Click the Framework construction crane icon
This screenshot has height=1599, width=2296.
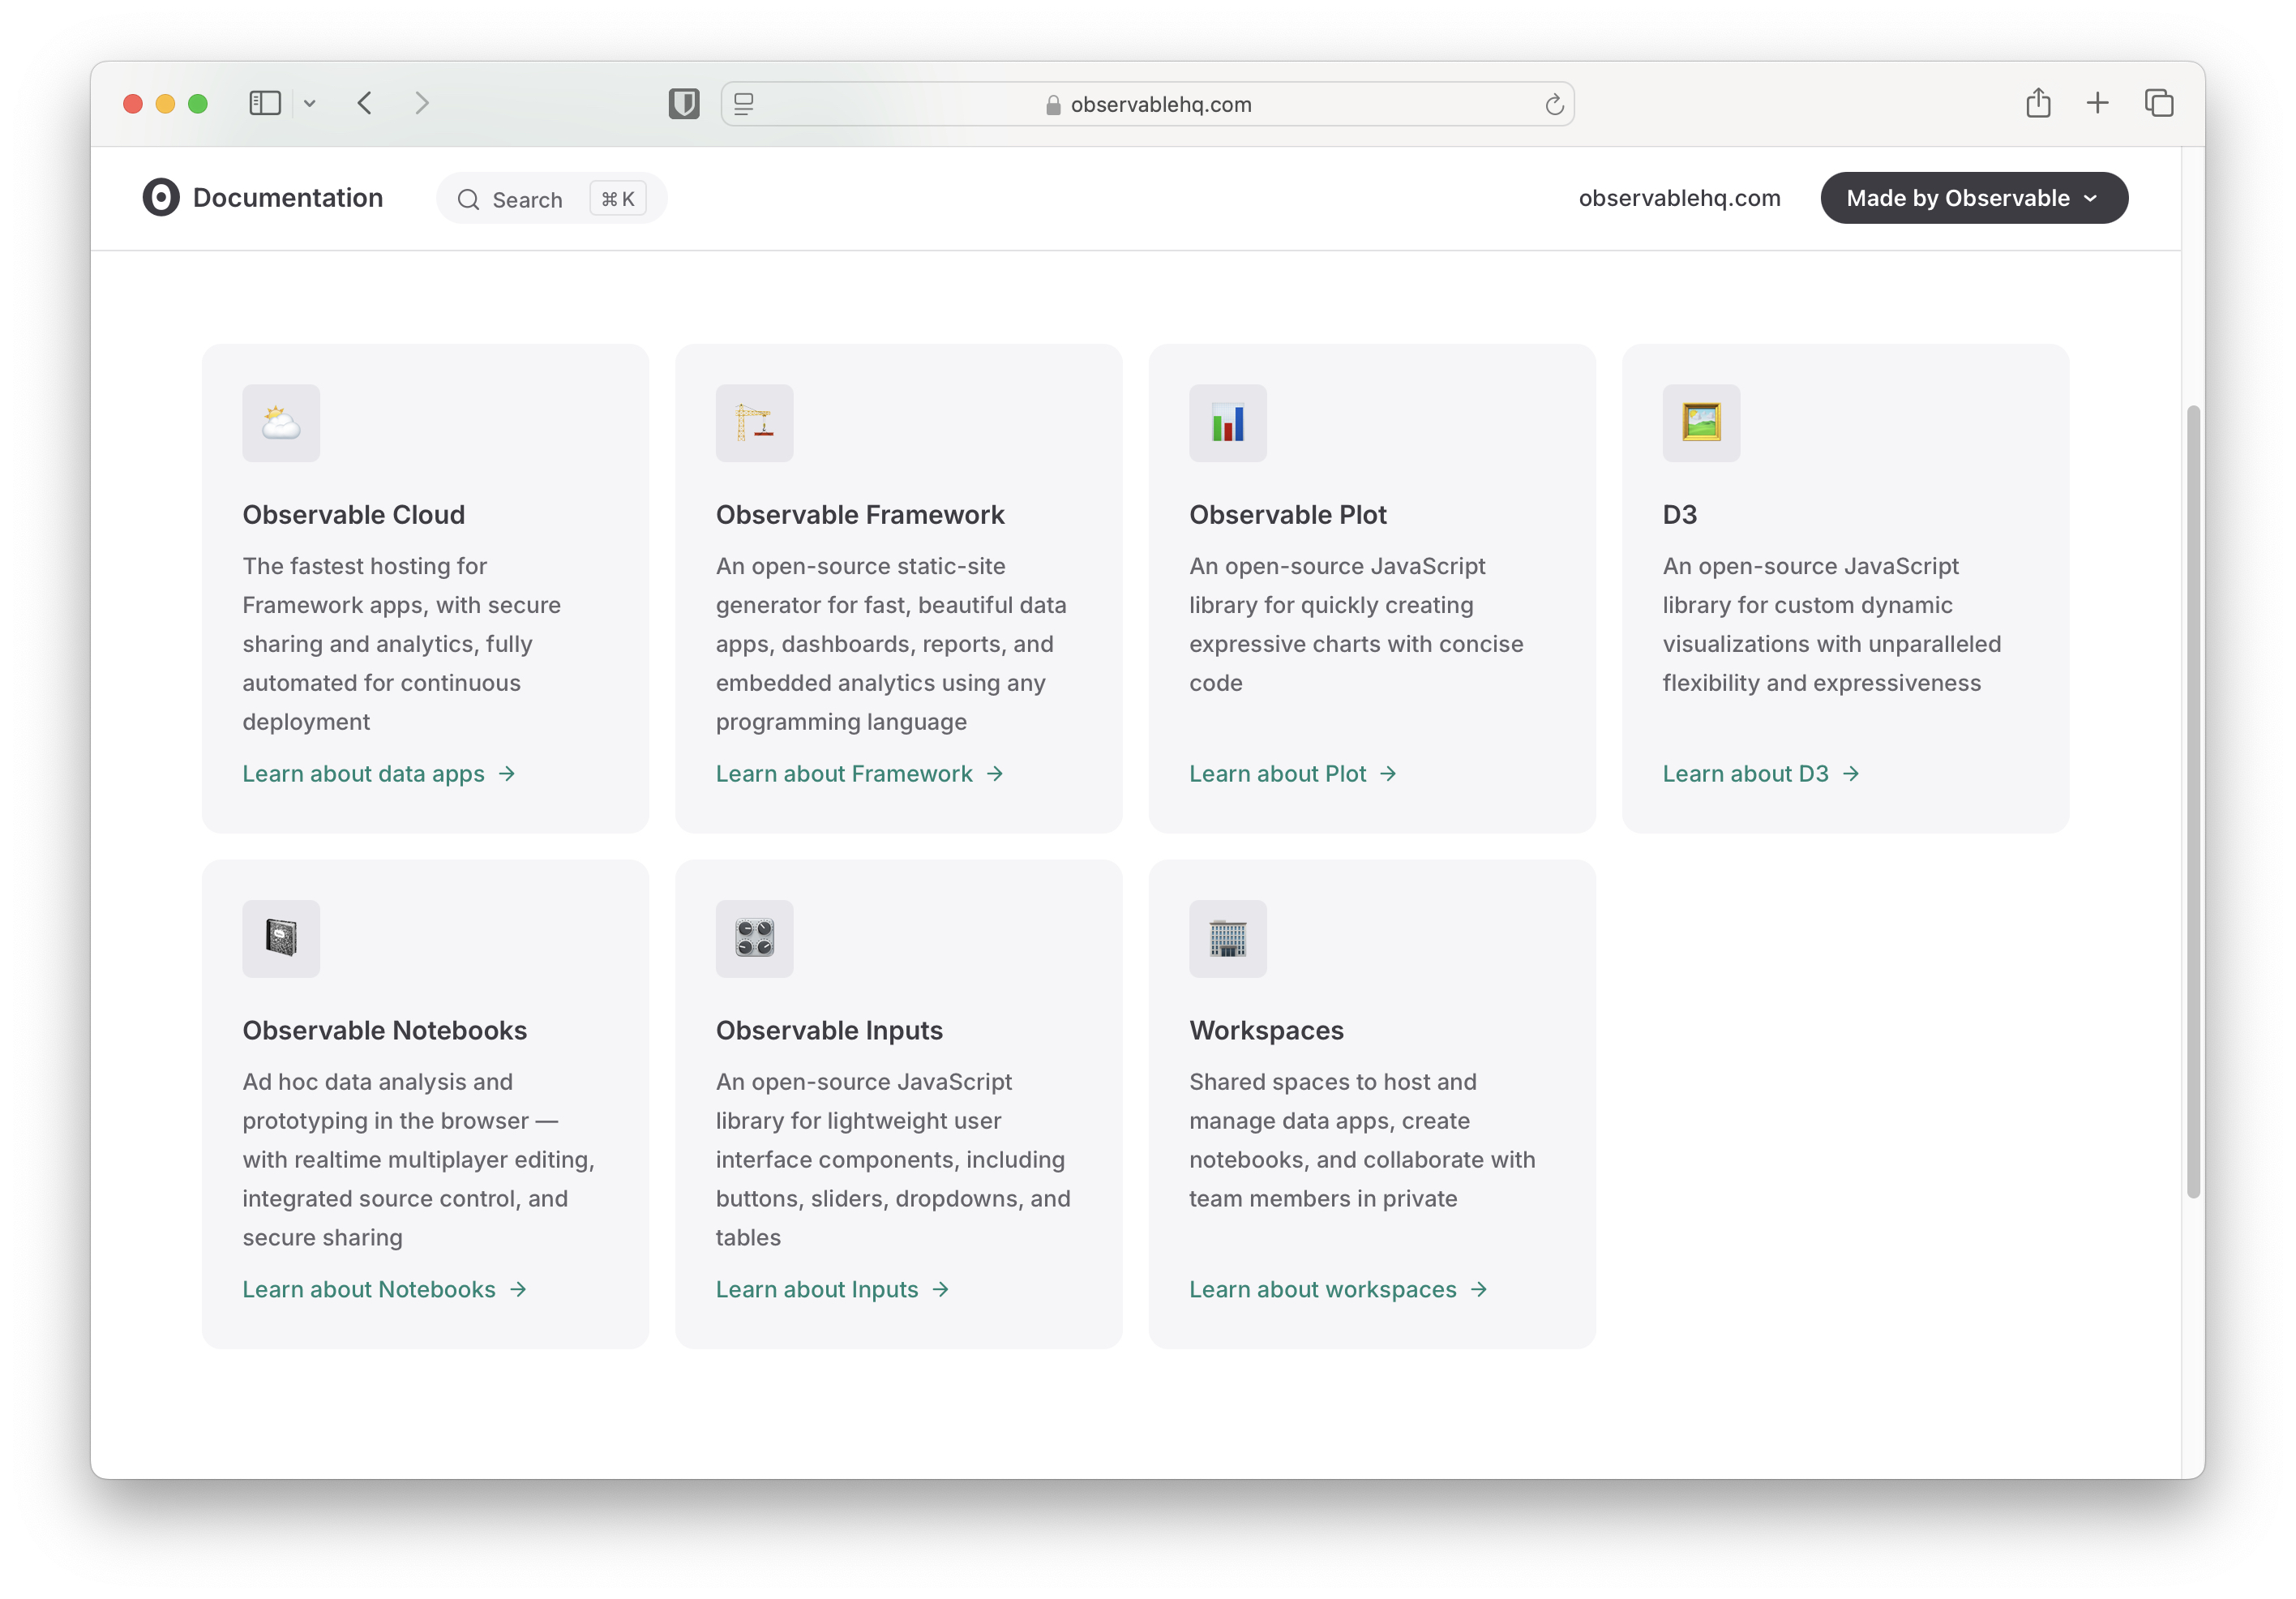pos(754,423)
